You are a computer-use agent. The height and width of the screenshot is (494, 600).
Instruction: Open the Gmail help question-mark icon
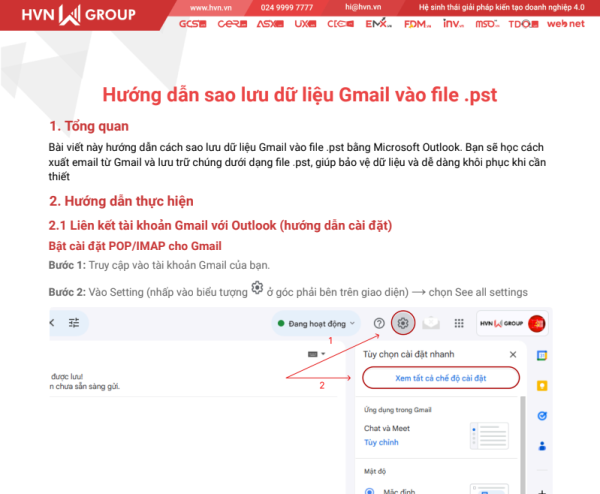coord(379,323)
